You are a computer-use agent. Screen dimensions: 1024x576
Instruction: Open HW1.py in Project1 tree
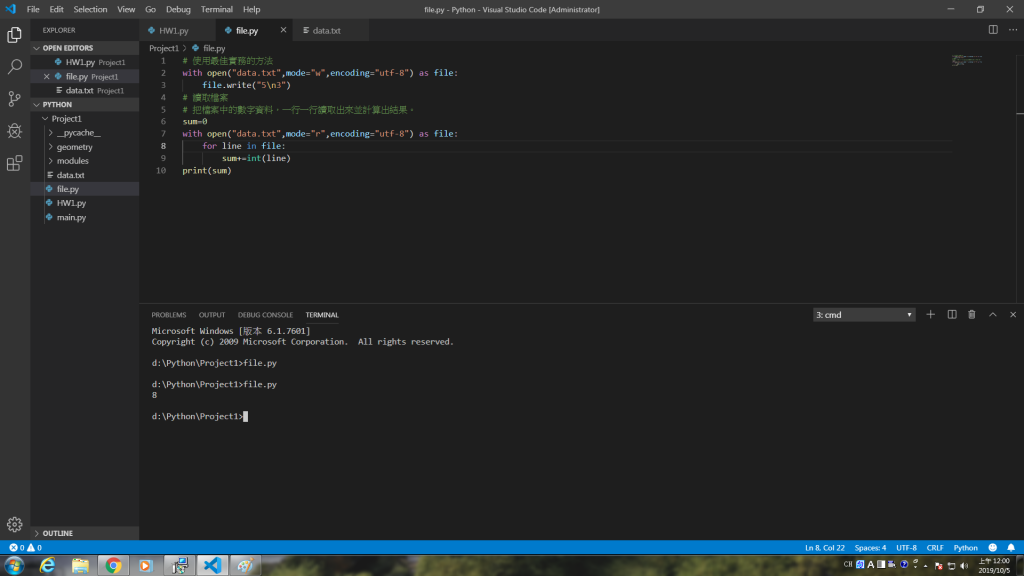[71, 203]
